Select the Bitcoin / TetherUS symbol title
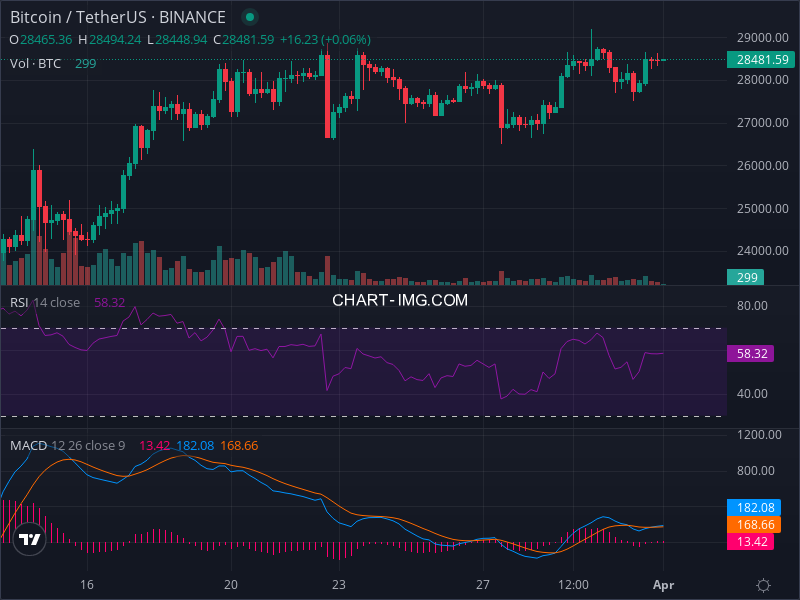The image size is (800, 600). pyautogui.click(x=118, y=17)
